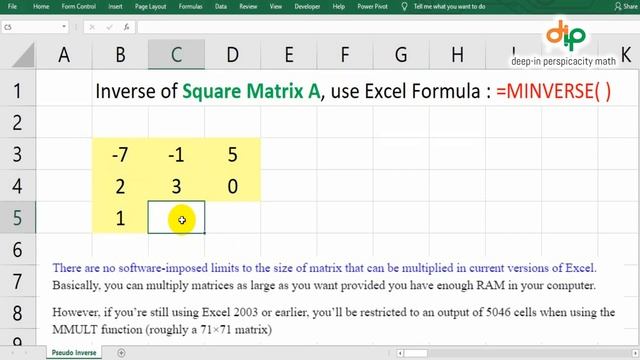Image resolution: width=640 pixels, height=360 pixels.
Task: Click the Share button
Action: pyautogui.click(x=626, y=7)
